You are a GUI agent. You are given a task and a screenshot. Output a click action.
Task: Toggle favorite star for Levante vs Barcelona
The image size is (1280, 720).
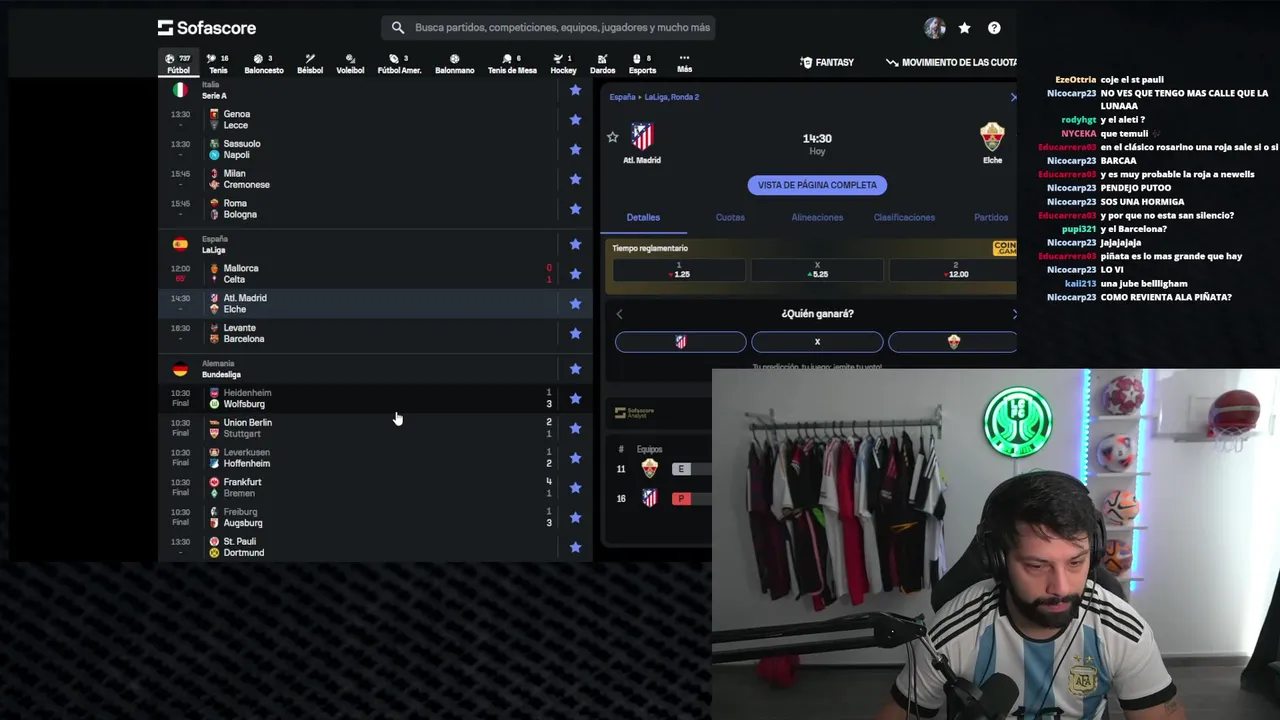[575, 333]
